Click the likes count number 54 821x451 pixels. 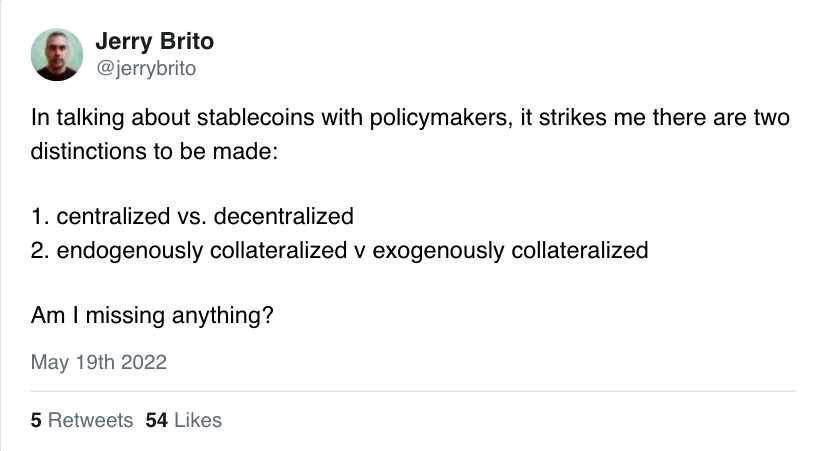coord(156,420)
